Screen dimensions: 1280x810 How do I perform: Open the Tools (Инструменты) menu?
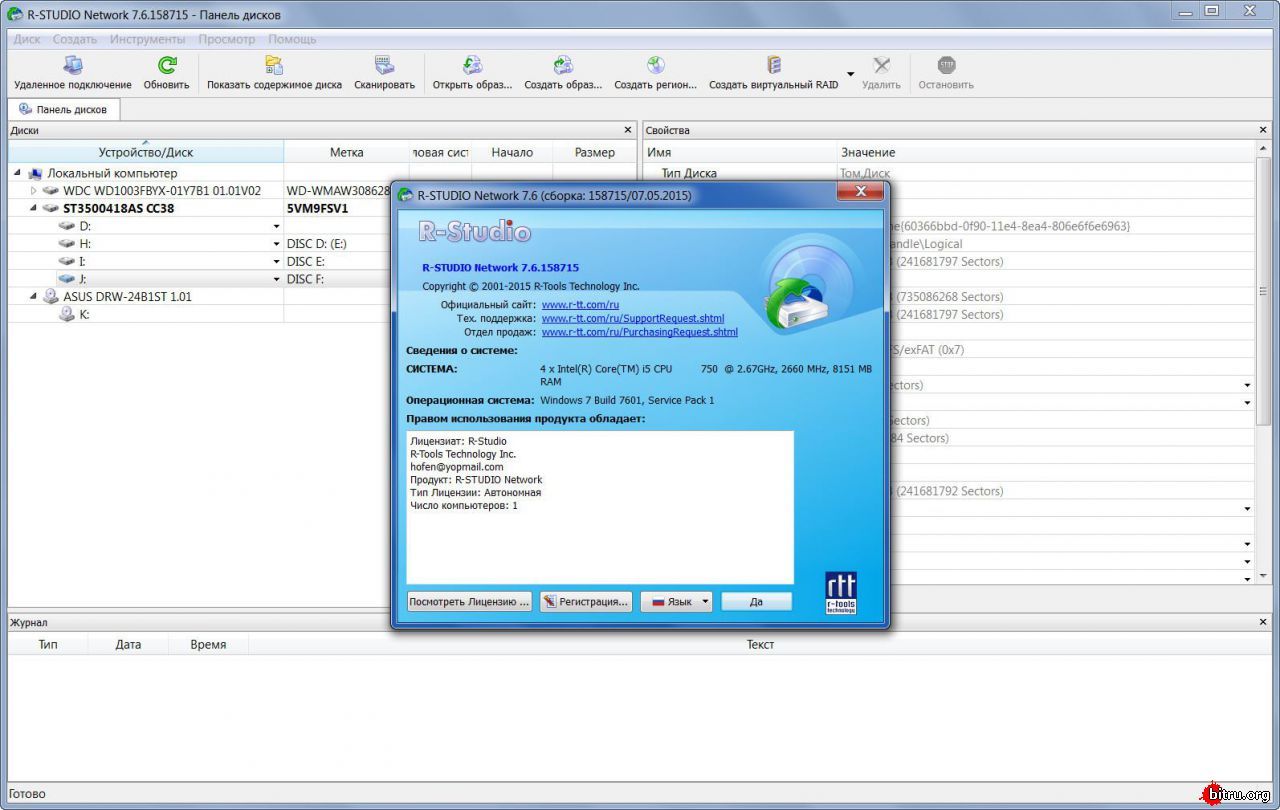coord(148,39)
